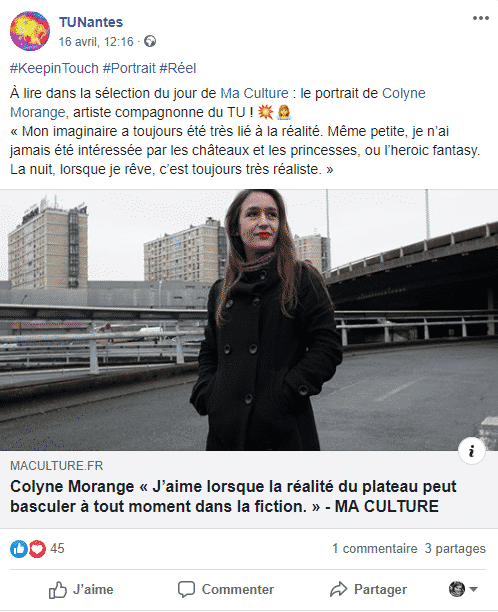Click the Commenter speech bubble button
This screenshot has width=498, height=612.
coord(226,589)
